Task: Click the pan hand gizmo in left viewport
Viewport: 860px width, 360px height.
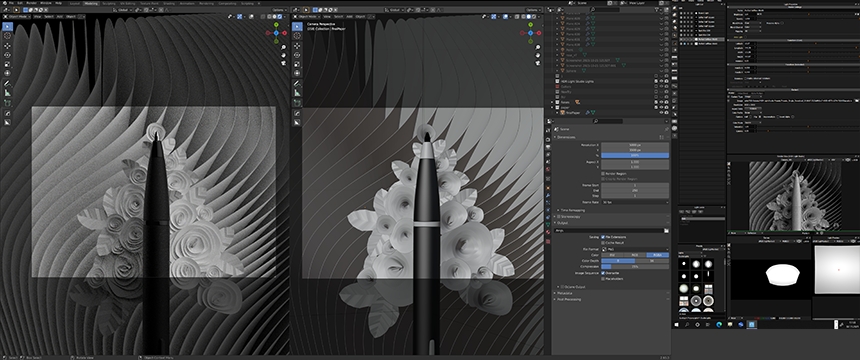Action: (284, 55)
